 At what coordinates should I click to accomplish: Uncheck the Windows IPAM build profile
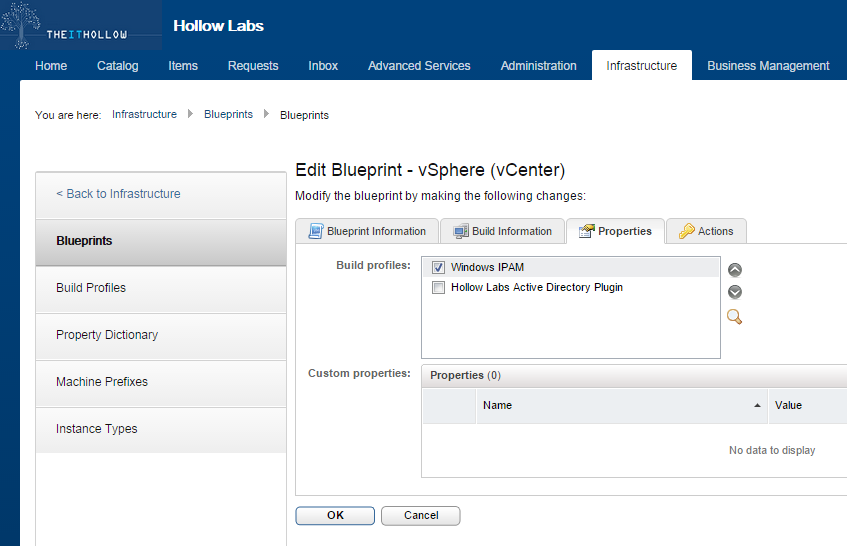point(438,268)
